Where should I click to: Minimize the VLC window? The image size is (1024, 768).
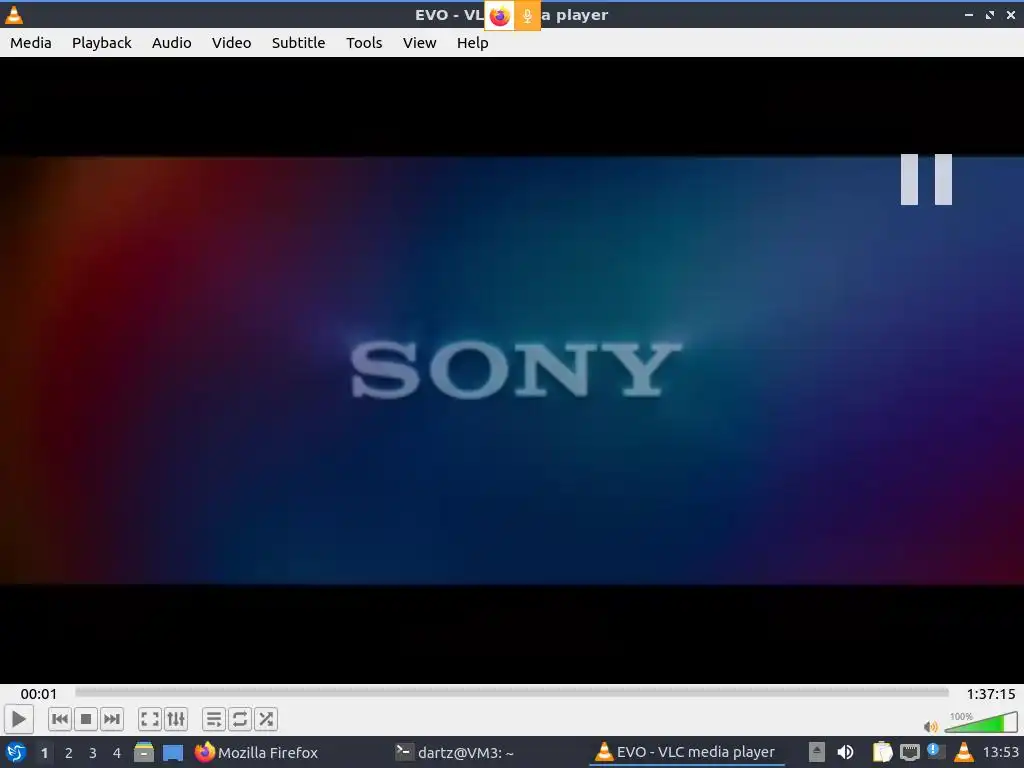969,15
